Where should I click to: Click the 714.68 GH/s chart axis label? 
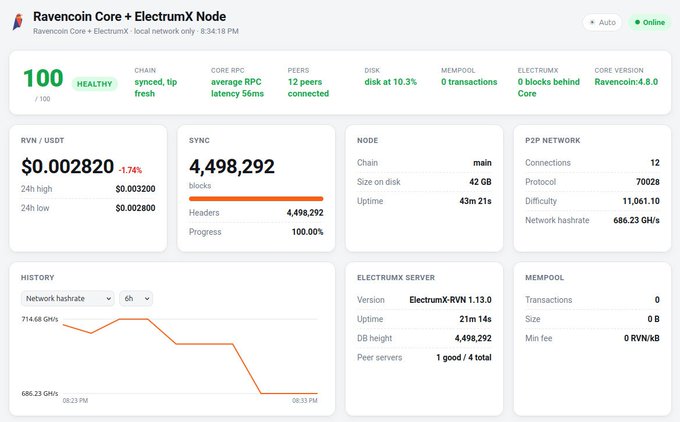tap(39, 319)
